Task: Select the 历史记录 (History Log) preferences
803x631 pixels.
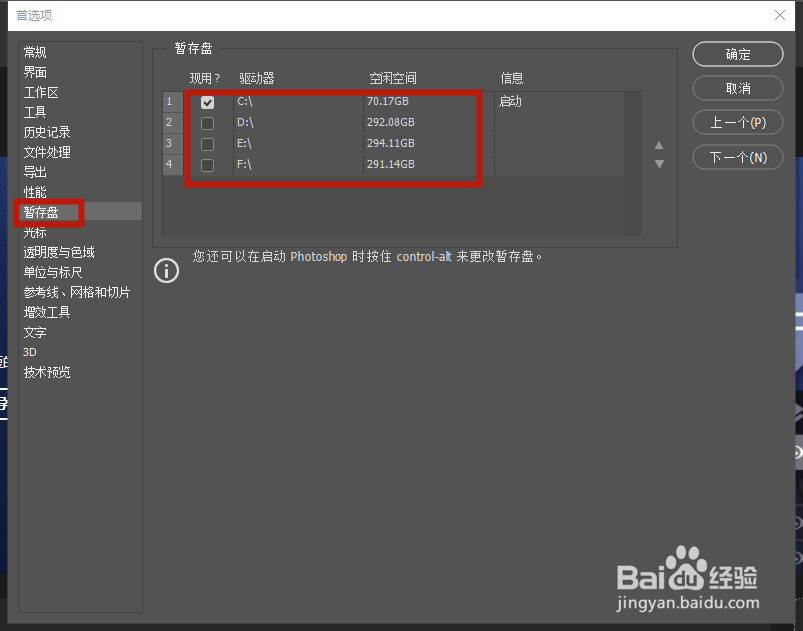Action: (47, 131)
